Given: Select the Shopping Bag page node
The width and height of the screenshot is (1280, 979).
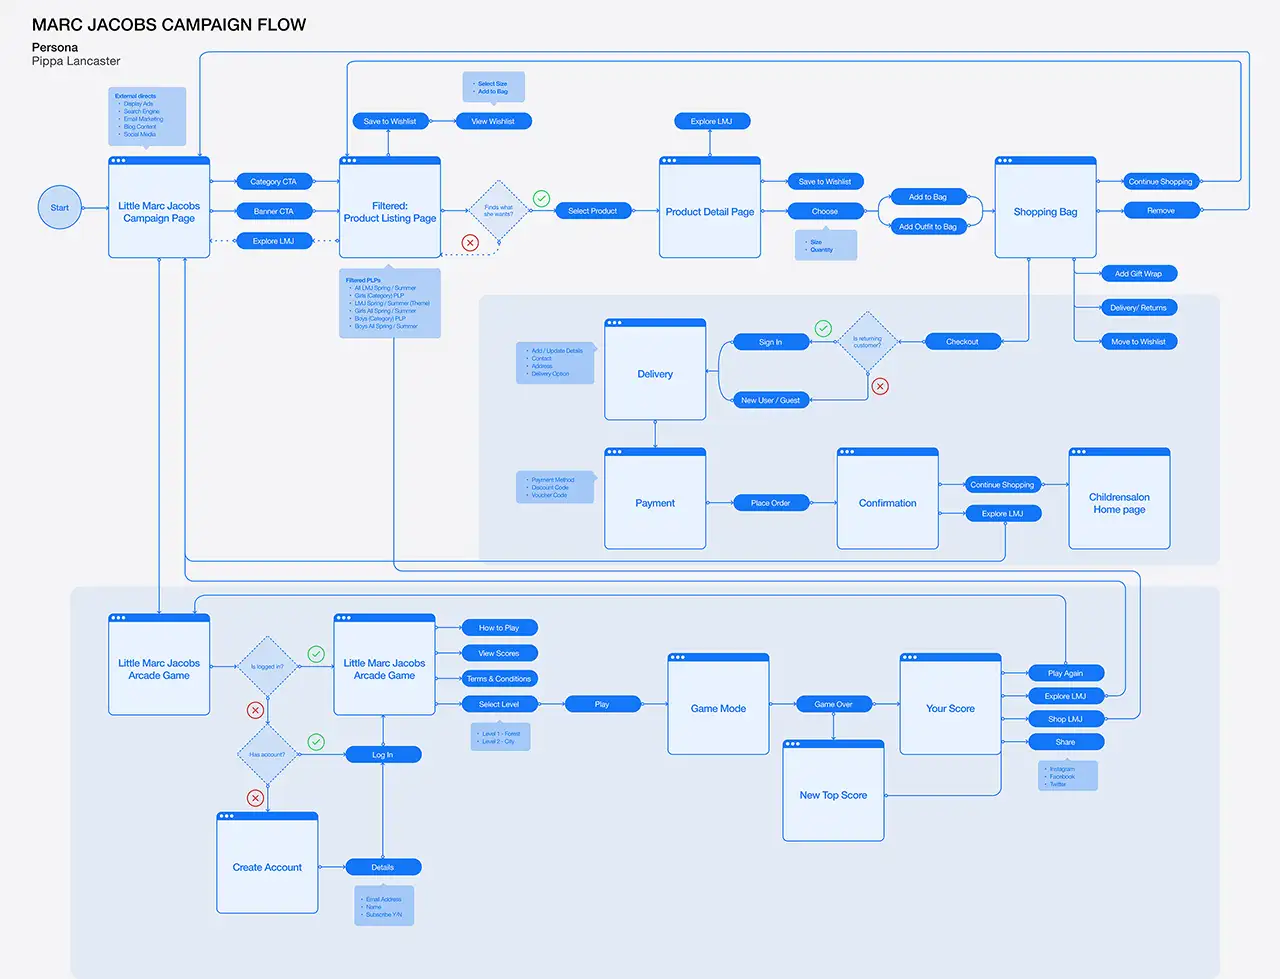Looking at the screenshot, I should click(1045, 212).
